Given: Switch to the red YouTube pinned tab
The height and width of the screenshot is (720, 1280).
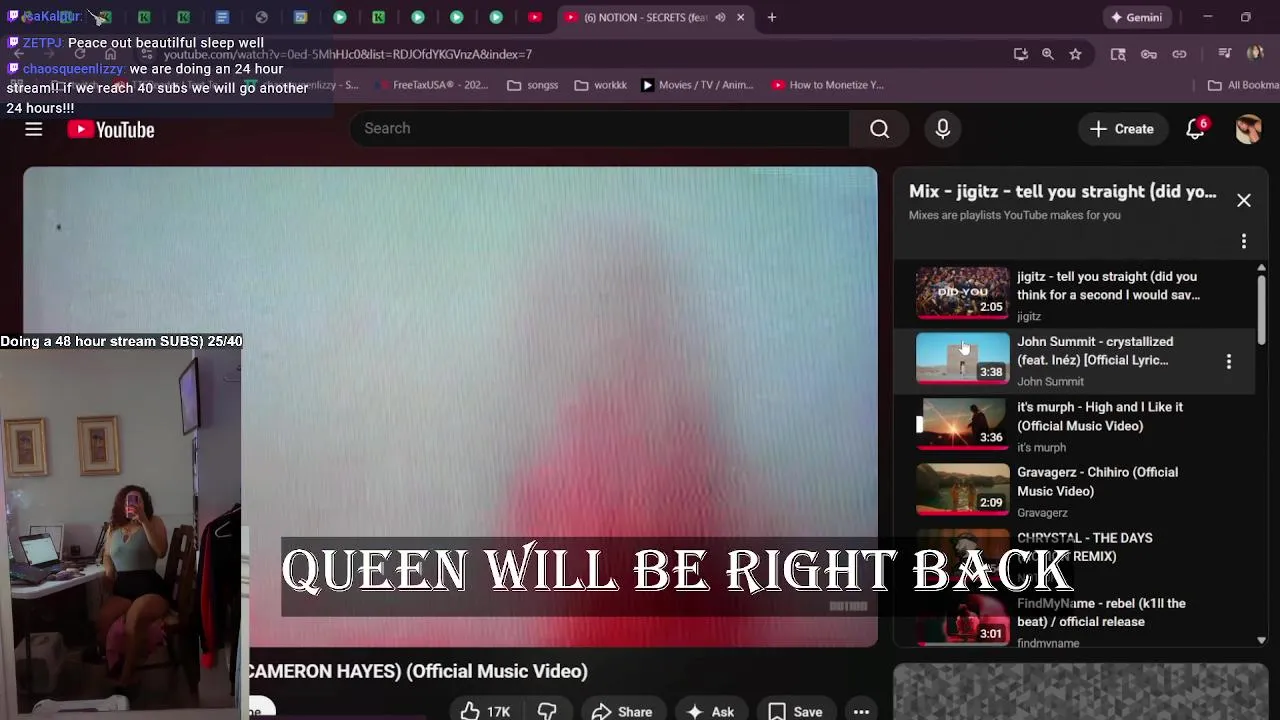Looking at the screenshot, I should pos(535,17).
